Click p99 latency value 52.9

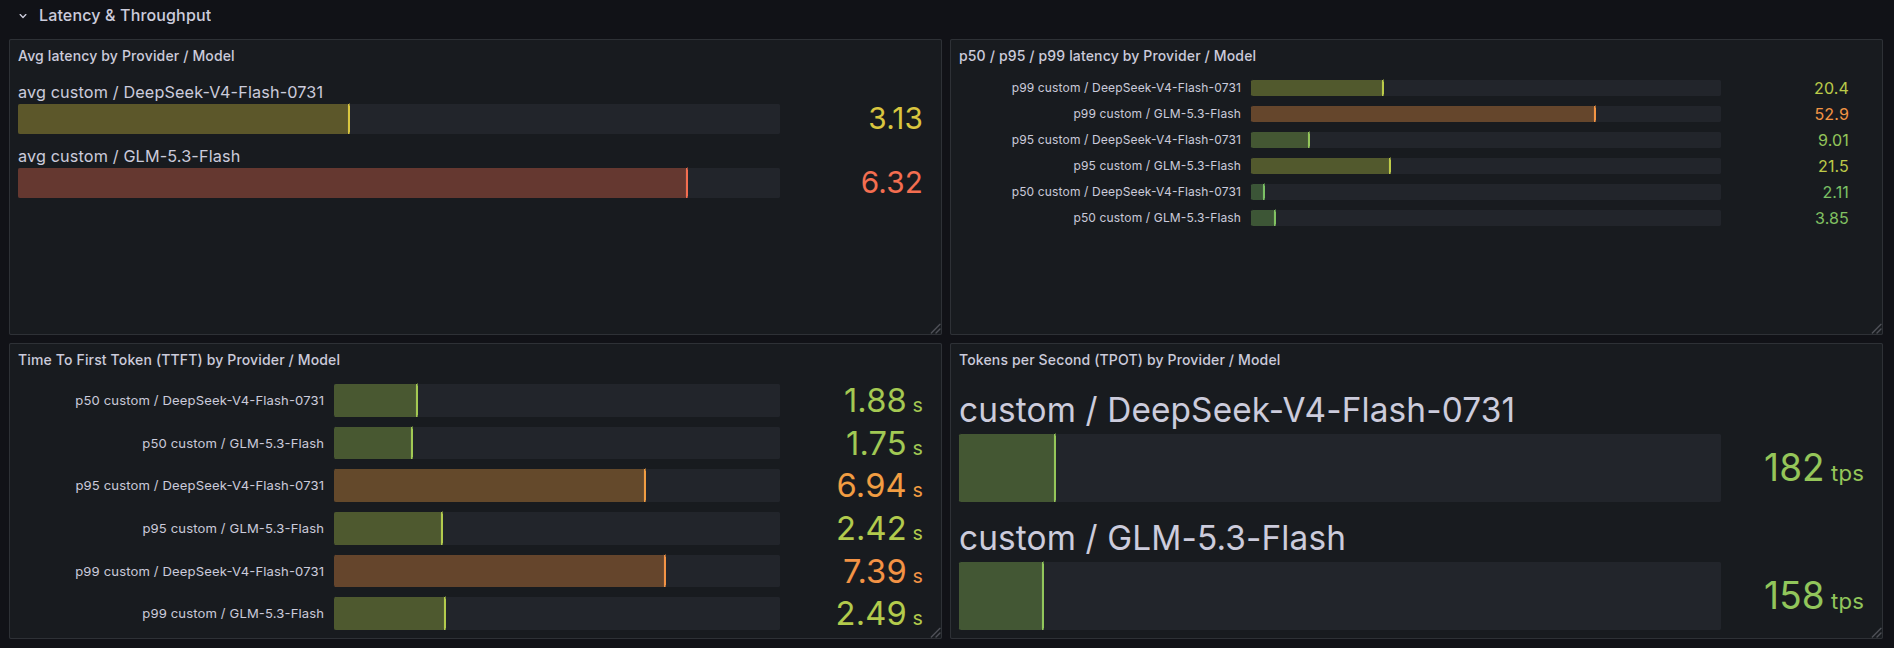point(1831,114)
